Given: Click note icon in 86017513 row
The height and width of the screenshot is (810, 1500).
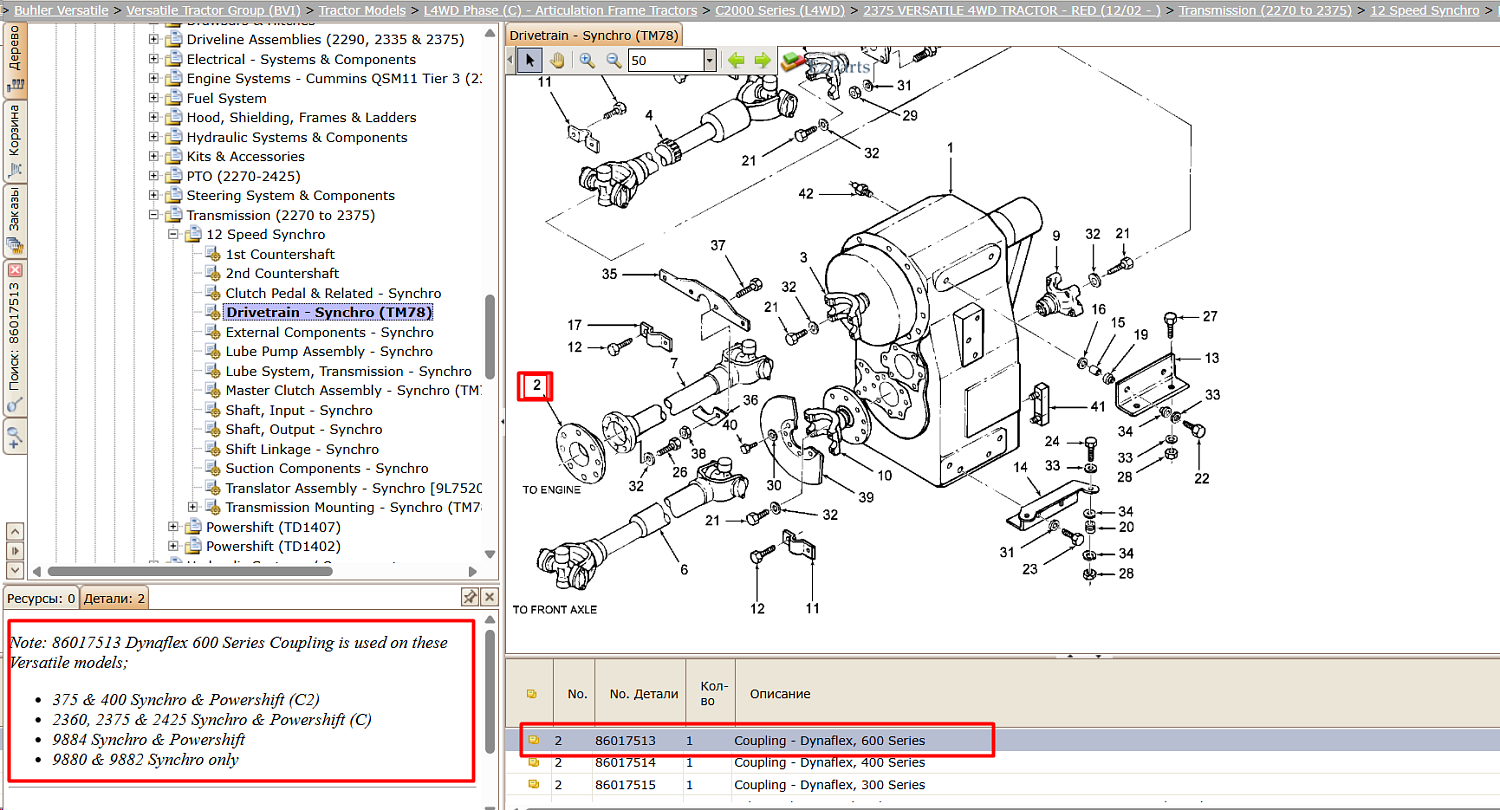Looking at the screenshot, I should click(533, 740).
